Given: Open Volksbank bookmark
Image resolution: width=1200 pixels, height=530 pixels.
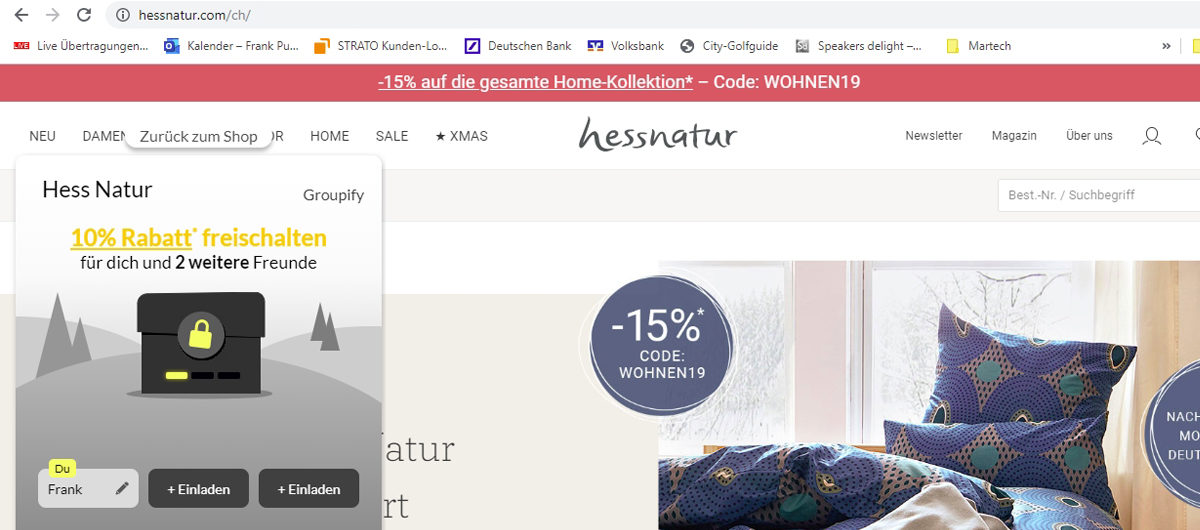Looking at the screenshot, I should [x=626, y=46].
